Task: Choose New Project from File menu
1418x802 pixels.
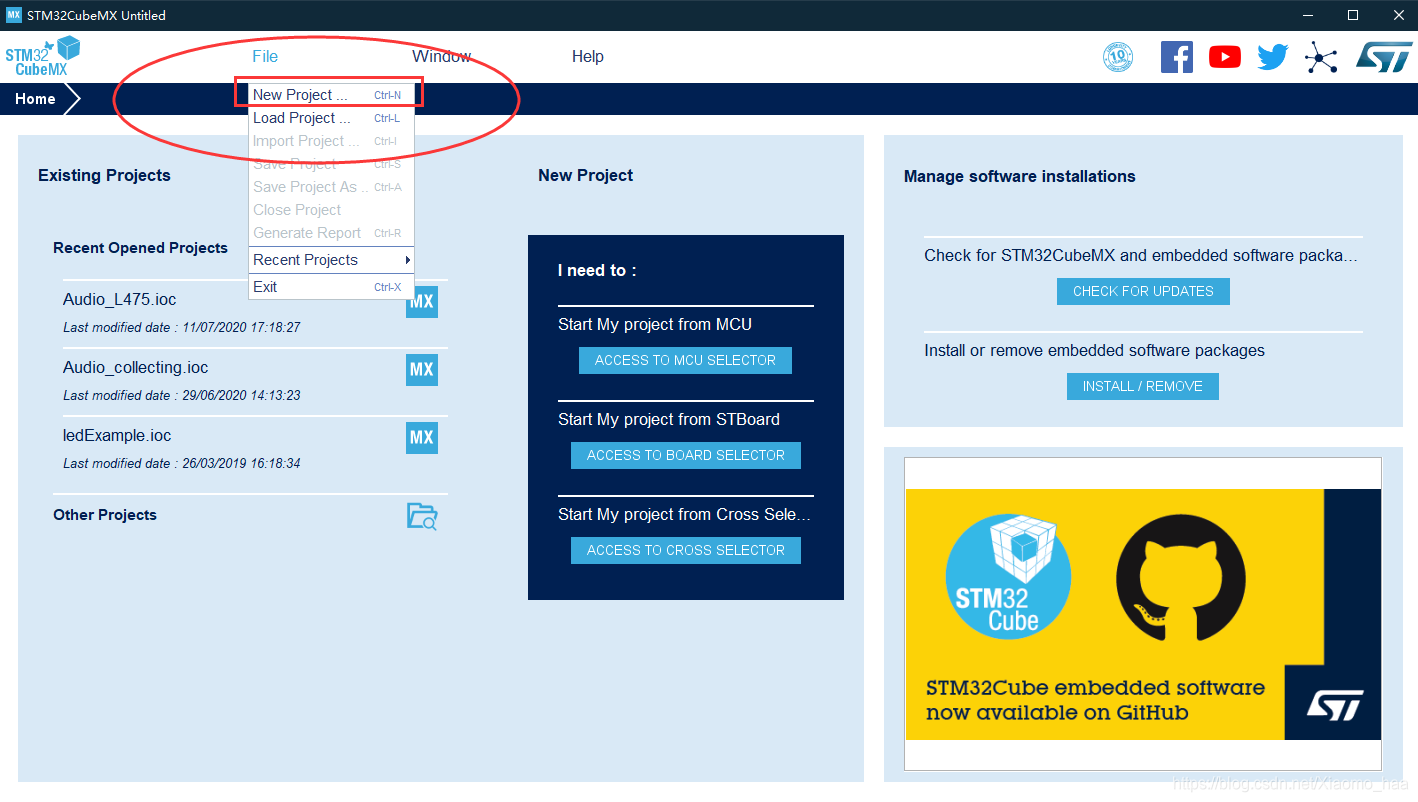Action: [331, 95]
